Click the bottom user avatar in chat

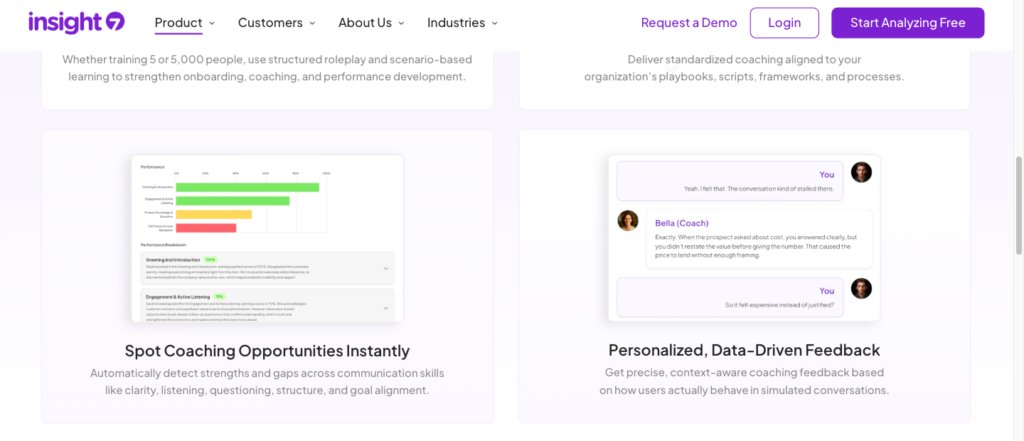pyautogui.click(x=861, y=289)
